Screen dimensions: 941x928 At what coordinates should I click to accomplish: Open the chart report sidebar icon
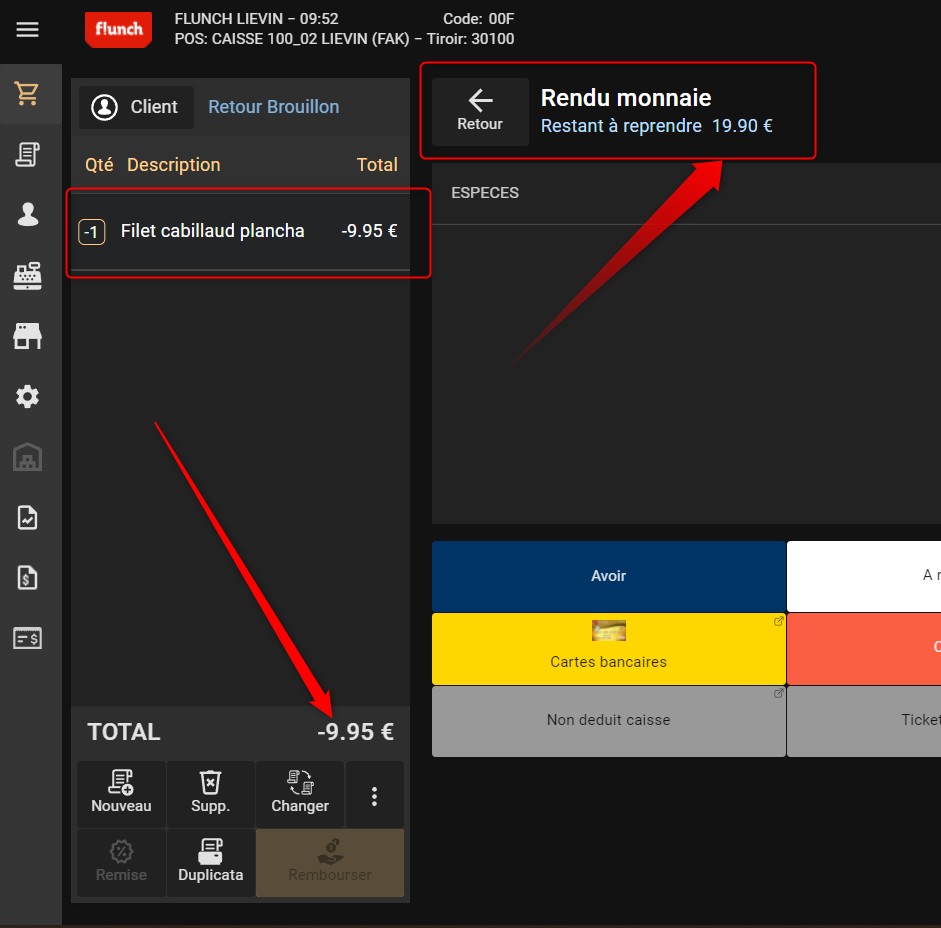28,518
